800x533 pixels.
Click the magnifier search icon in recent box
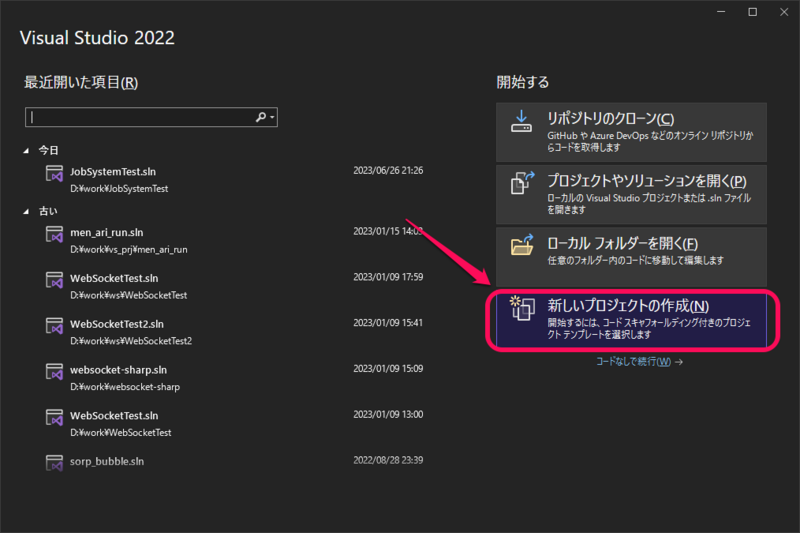coord(261,117)
